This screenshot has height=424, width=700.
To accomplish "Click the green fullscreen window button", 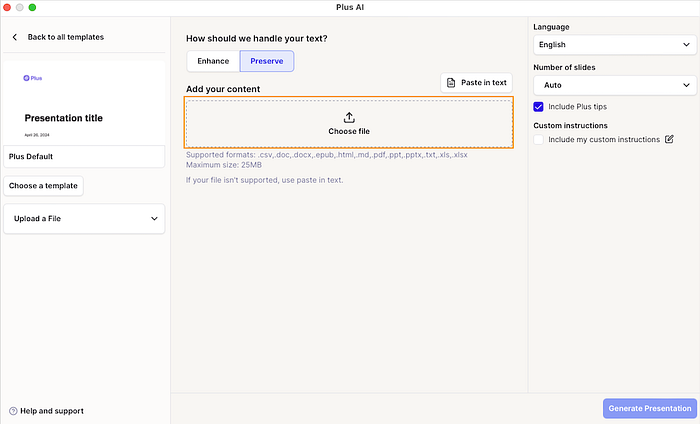I will coord(32,7).
